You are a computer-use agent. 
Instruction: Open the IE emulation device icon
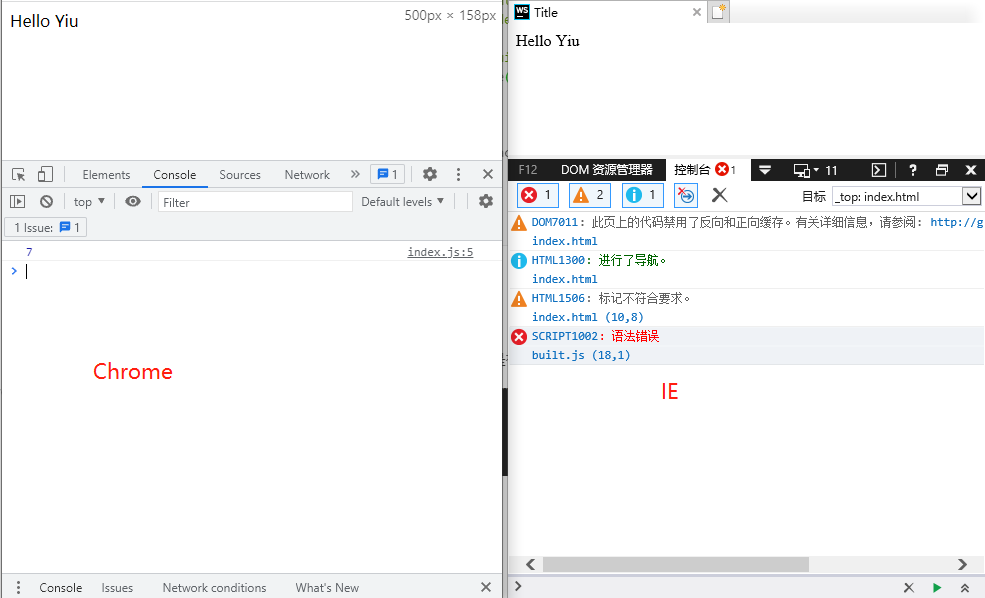point(806,170)
